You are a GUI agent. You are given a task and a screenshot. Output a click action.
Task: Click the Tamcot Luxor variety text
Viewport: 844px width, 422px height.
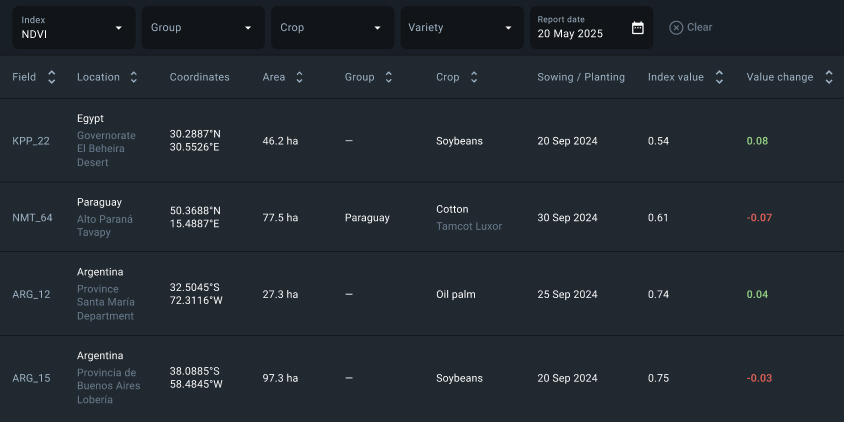(x=469, y=226)
